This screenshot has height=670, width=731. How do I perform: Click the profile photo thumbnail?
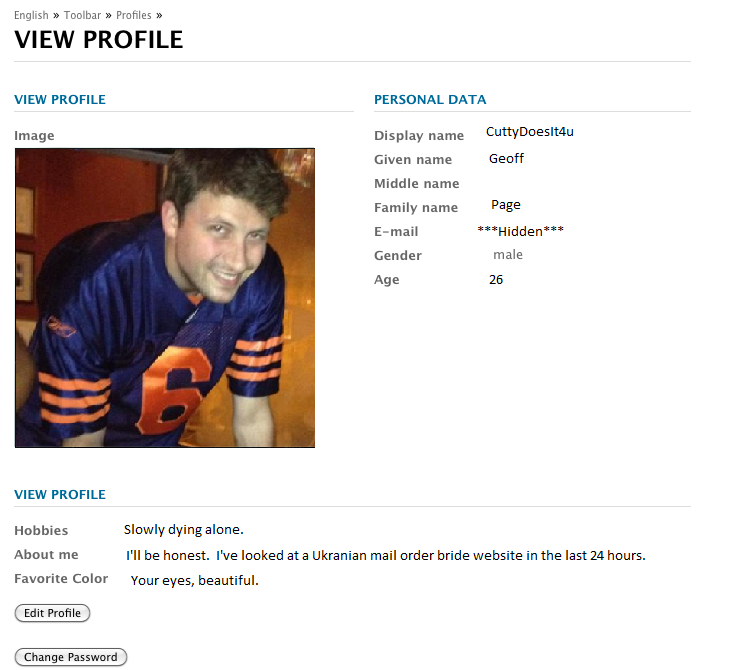tap(165, 298)
